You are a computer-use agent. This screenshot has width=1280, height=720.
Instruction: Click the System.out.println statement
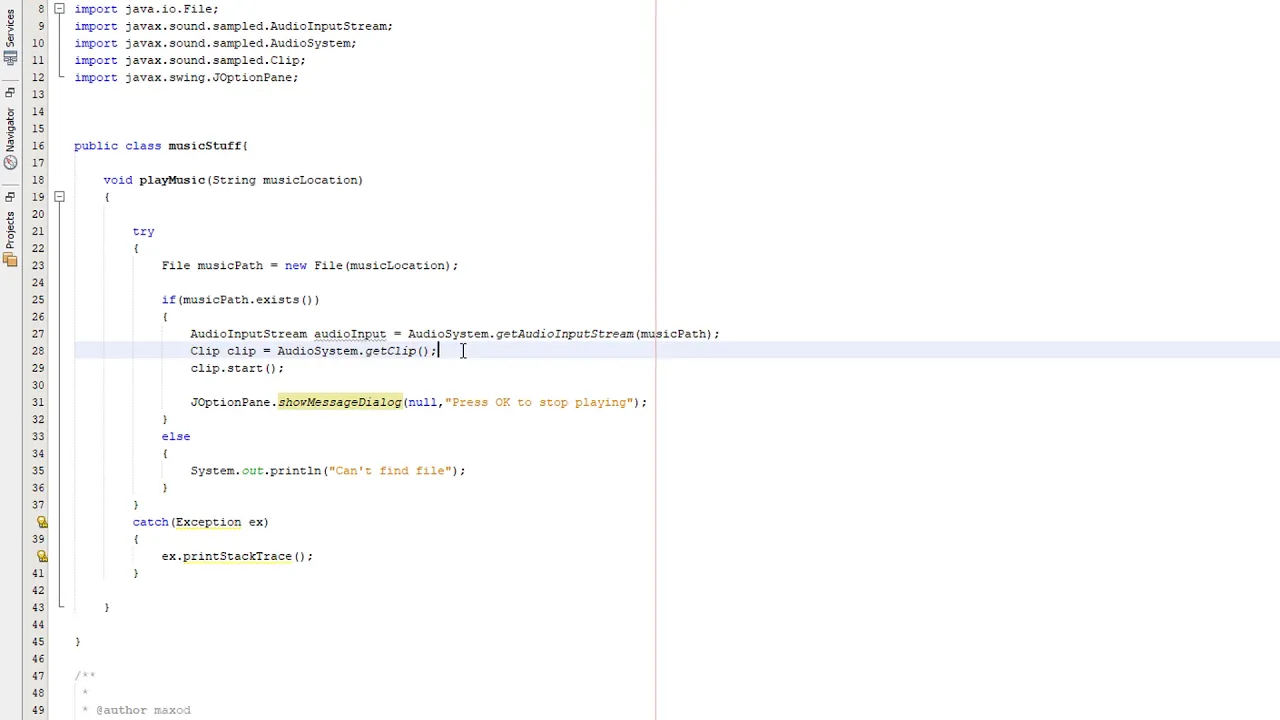[x=328, y=471]
